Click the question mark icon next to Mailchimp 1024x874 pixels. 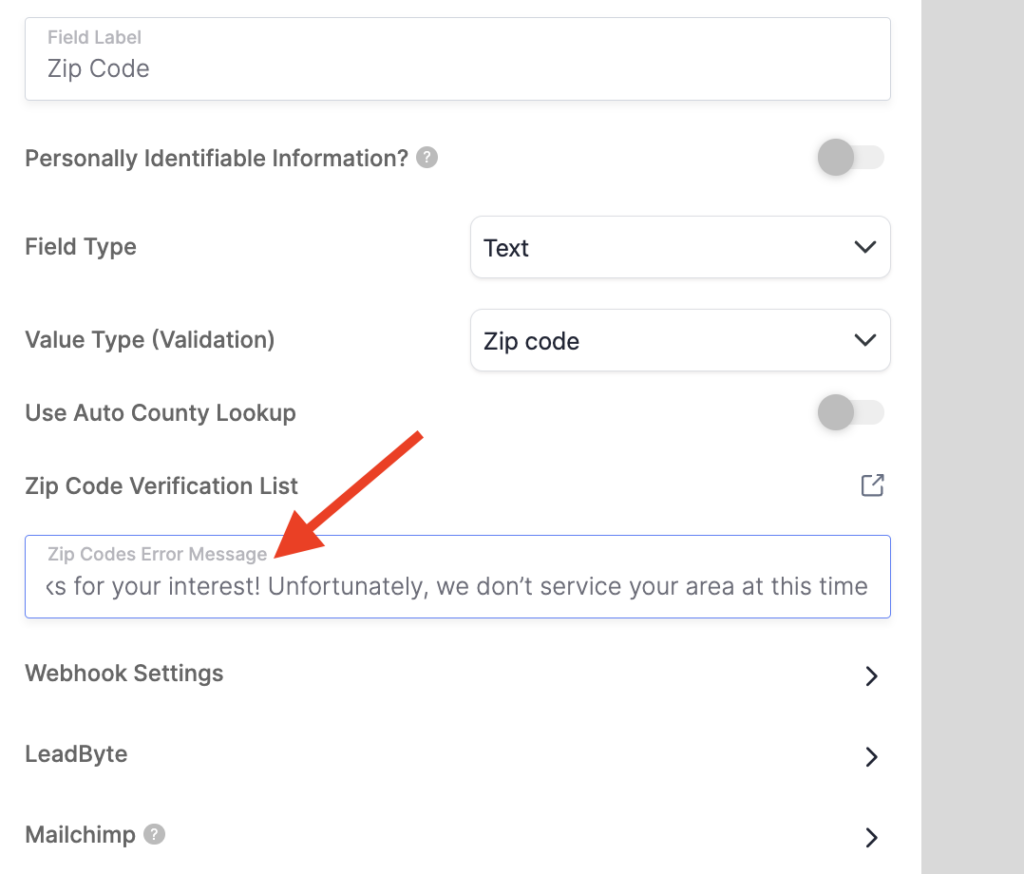[153, 834]
